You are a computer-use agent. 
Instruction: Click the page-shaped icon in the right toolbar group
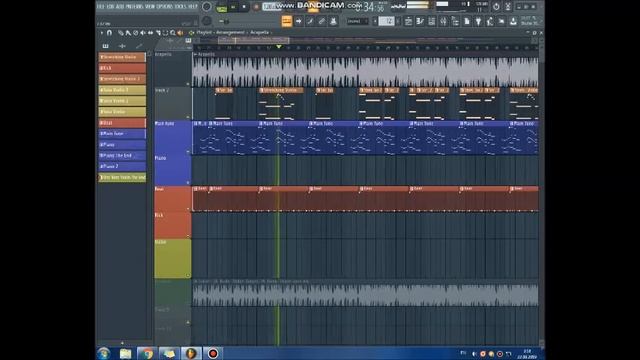click(467, 21)
